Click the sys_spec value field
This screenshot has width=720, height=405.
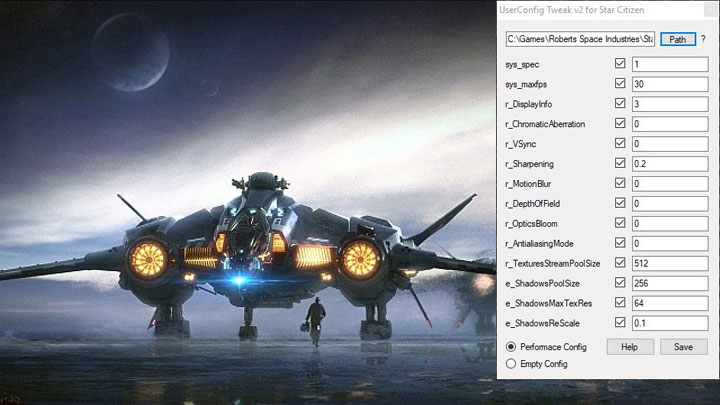[x=670, y=64]
